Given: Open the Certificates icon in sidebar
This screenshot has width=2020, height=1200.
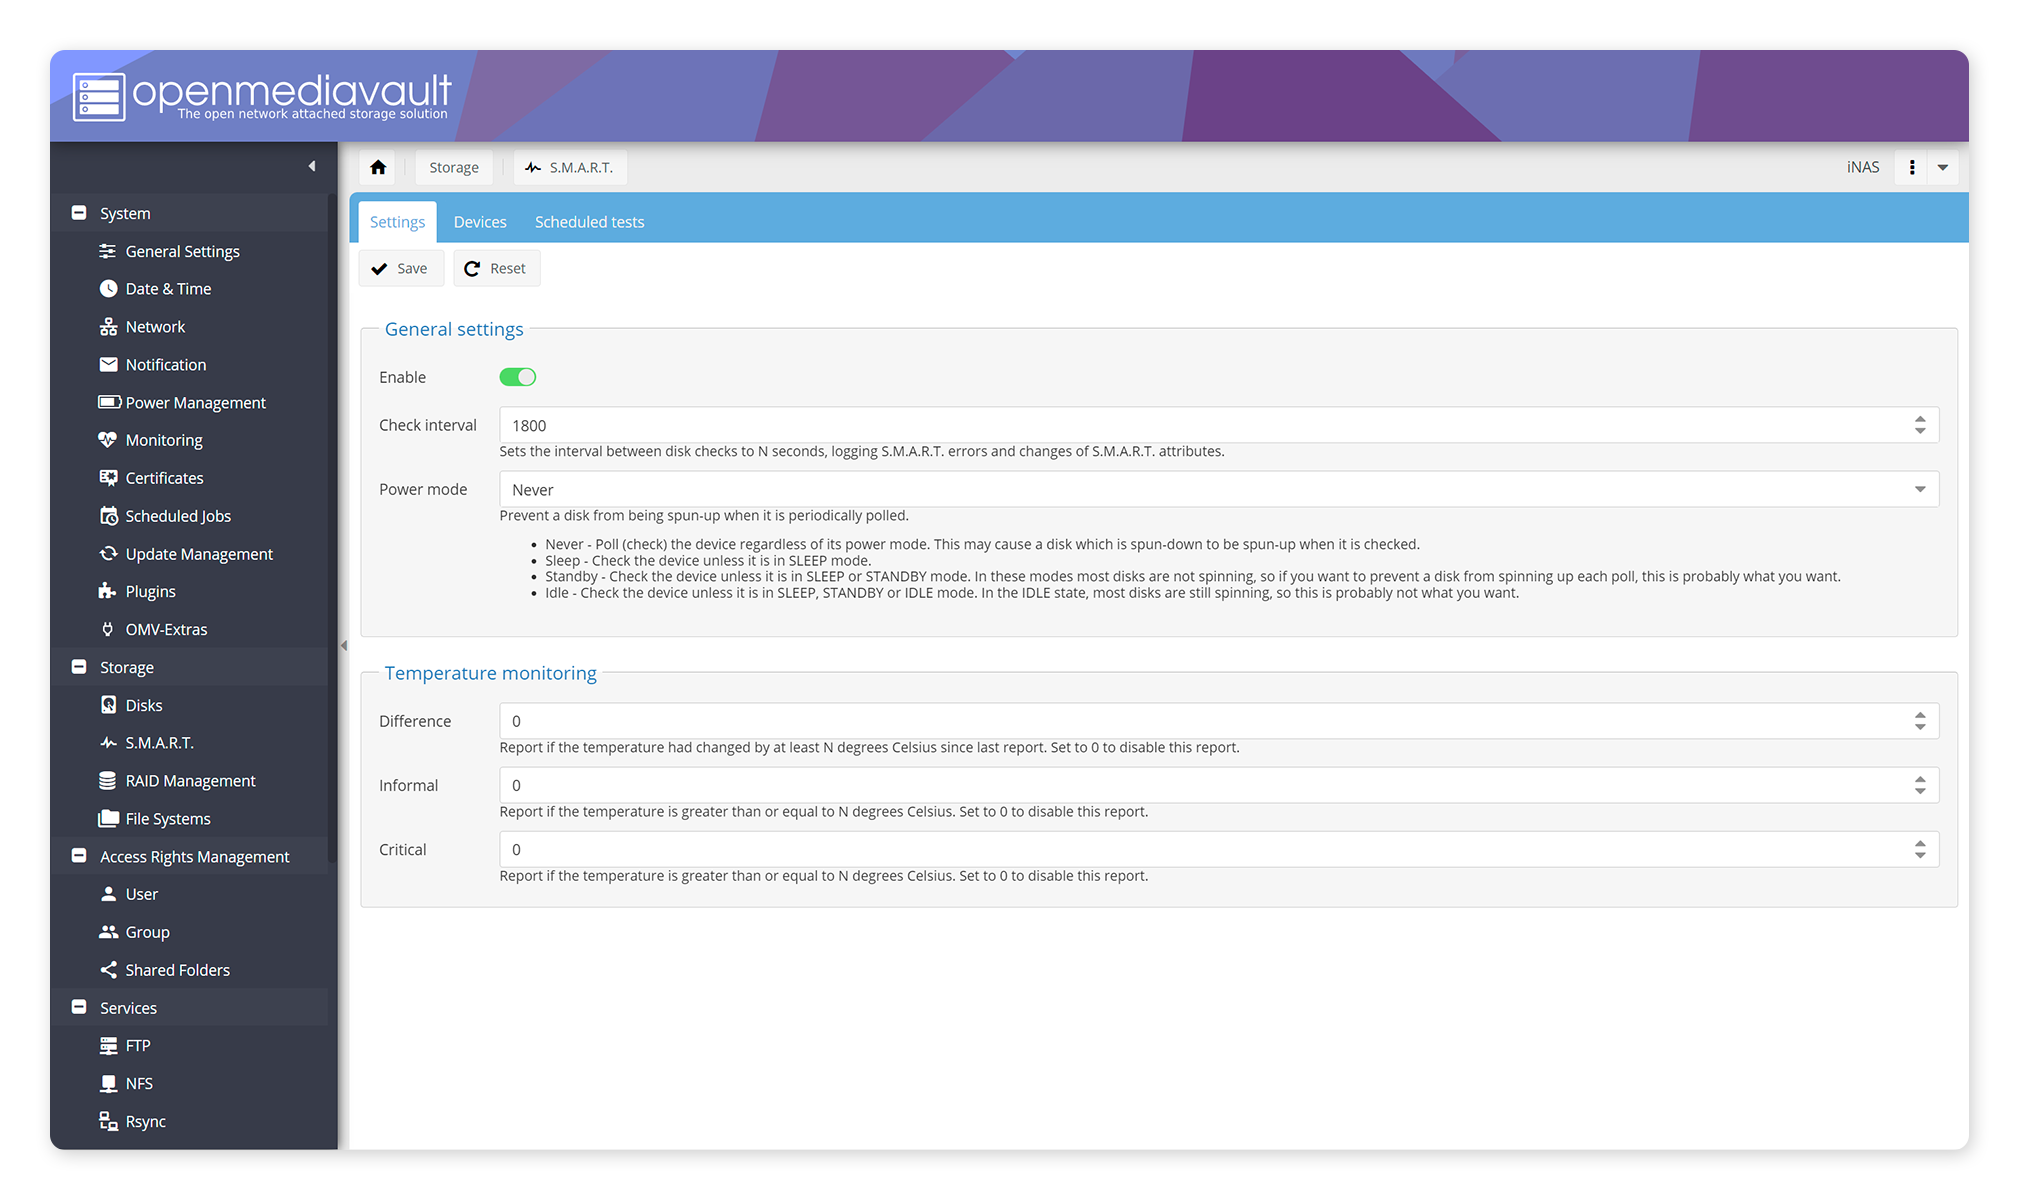Looking at the screenshot, I should click(108, 478).
